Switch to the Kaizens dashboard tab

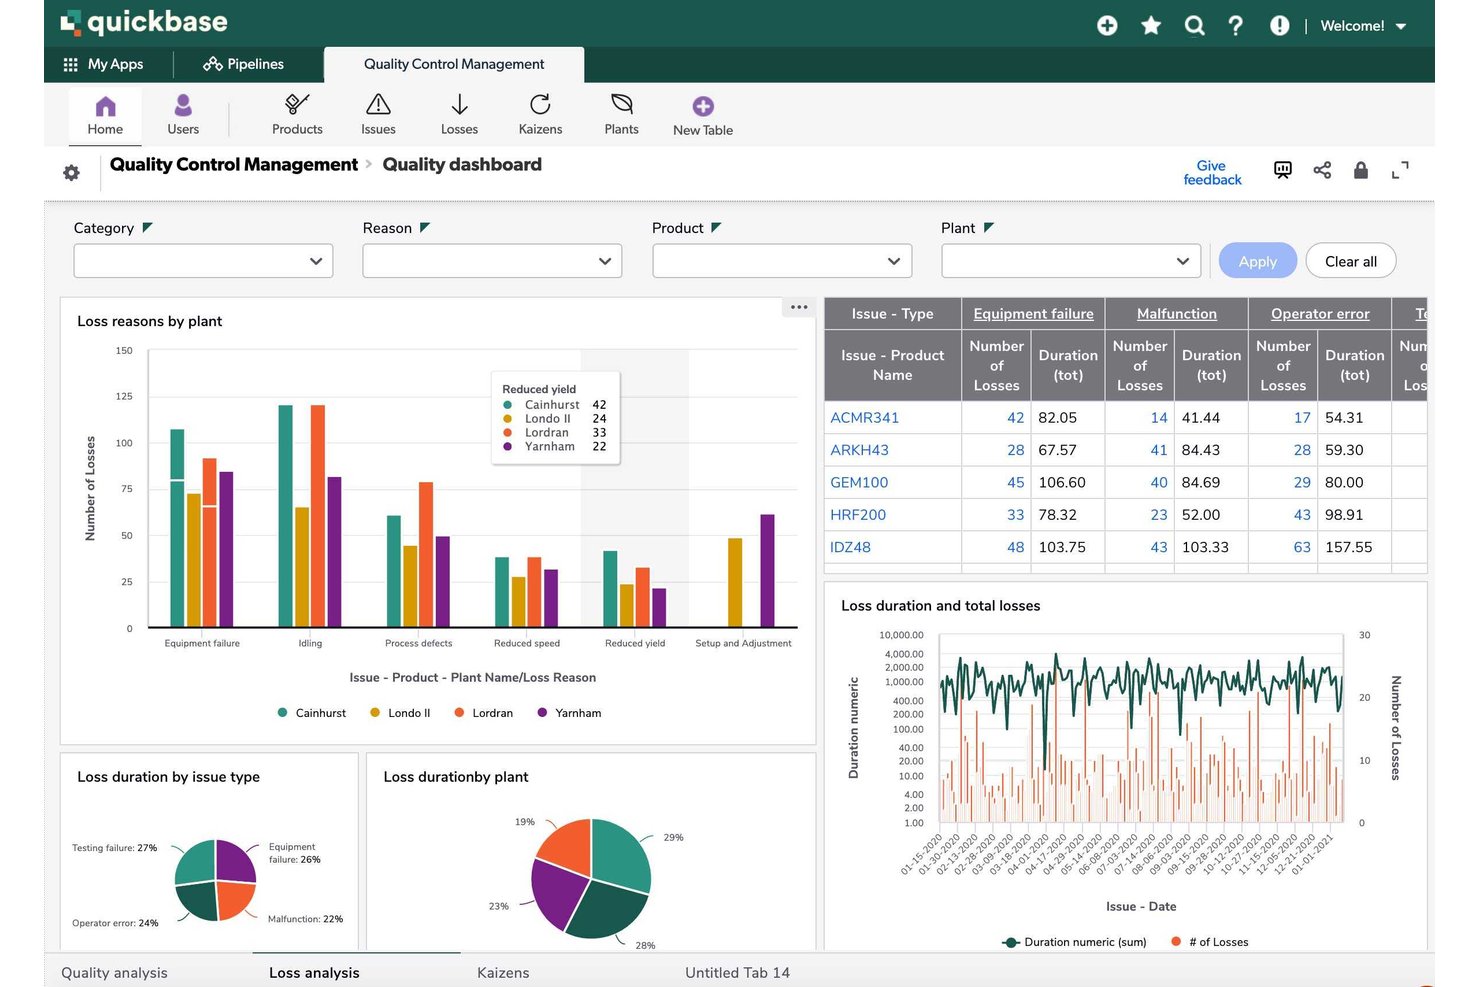click(x=503, y=972)
